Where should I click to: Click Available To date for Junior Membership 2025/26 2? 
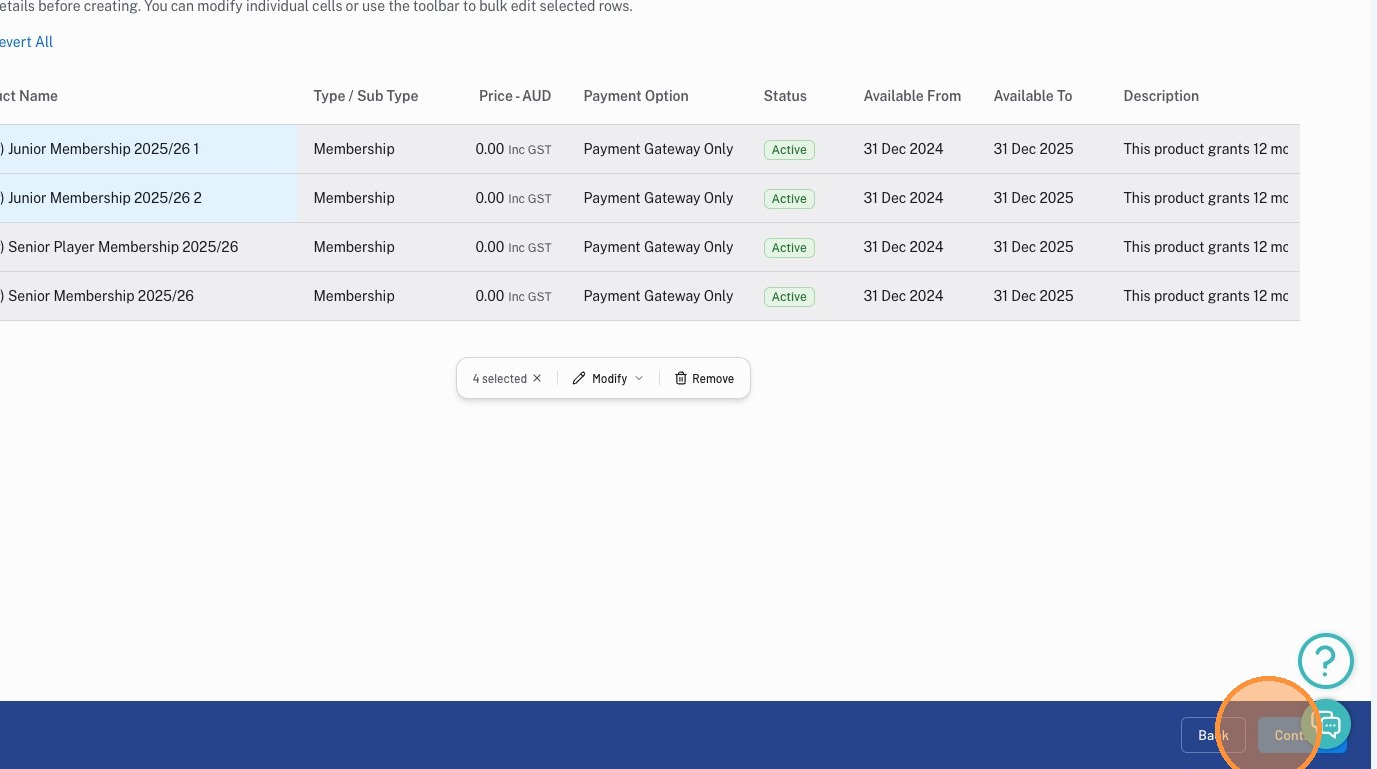[x=1033, y=198]
